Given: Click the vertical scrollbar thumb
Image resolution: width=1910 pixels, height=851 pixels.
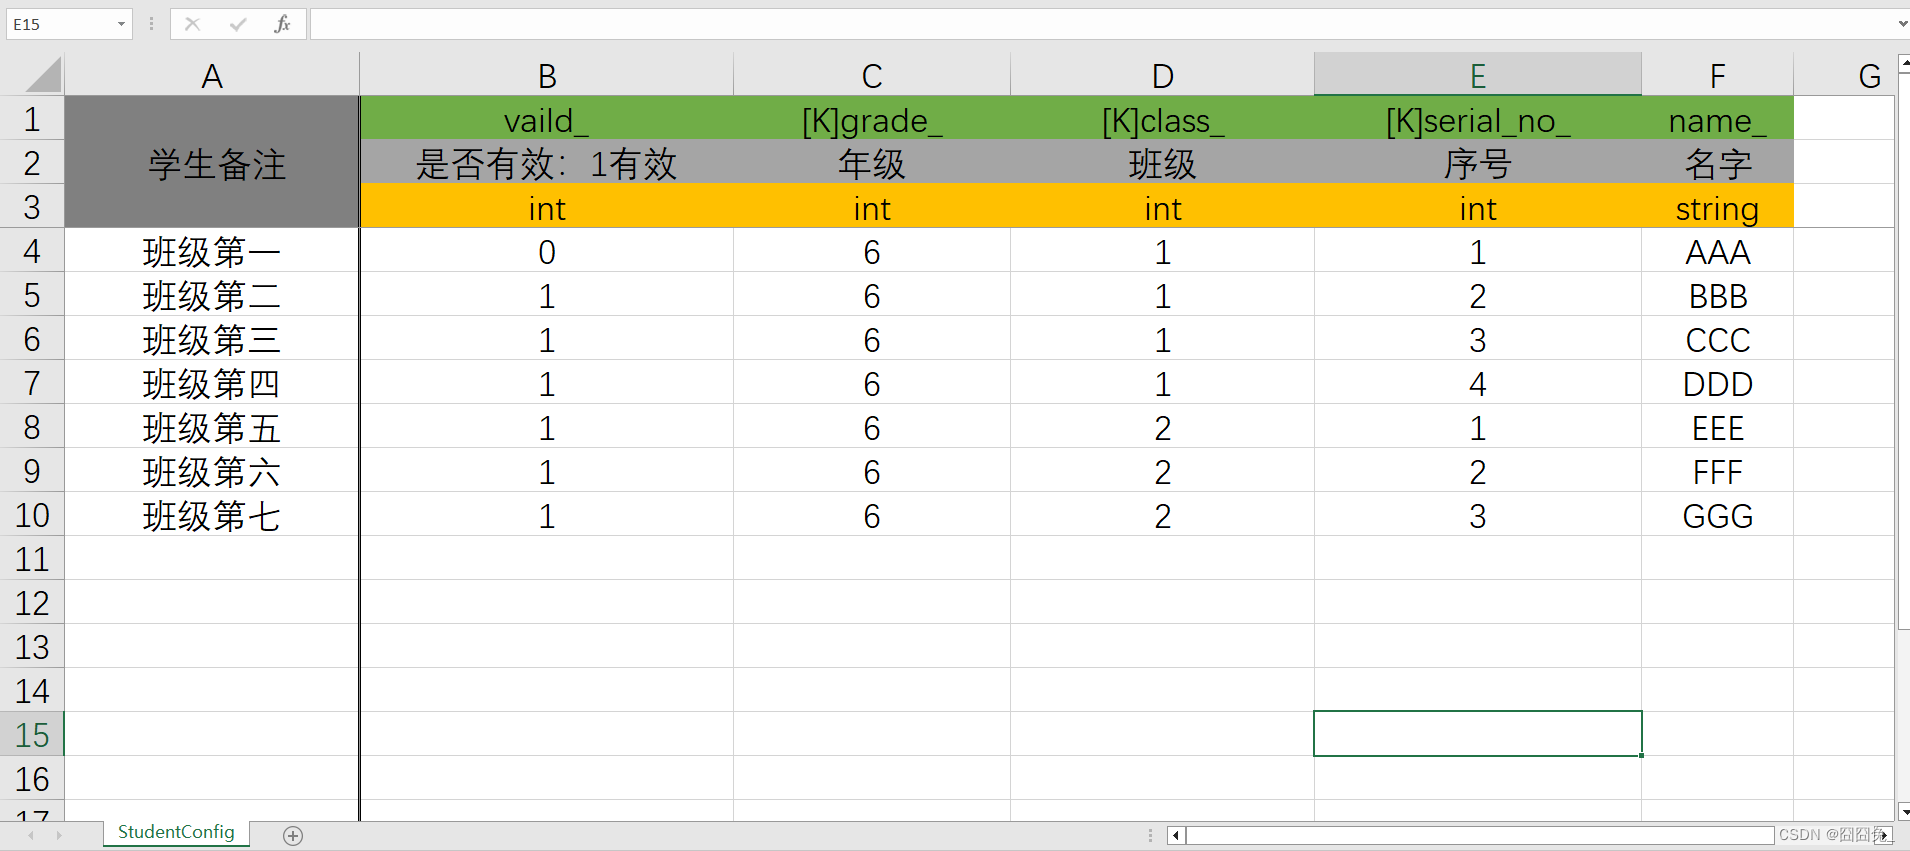Looking at the screenshot, I should (x=1903, y=350).
